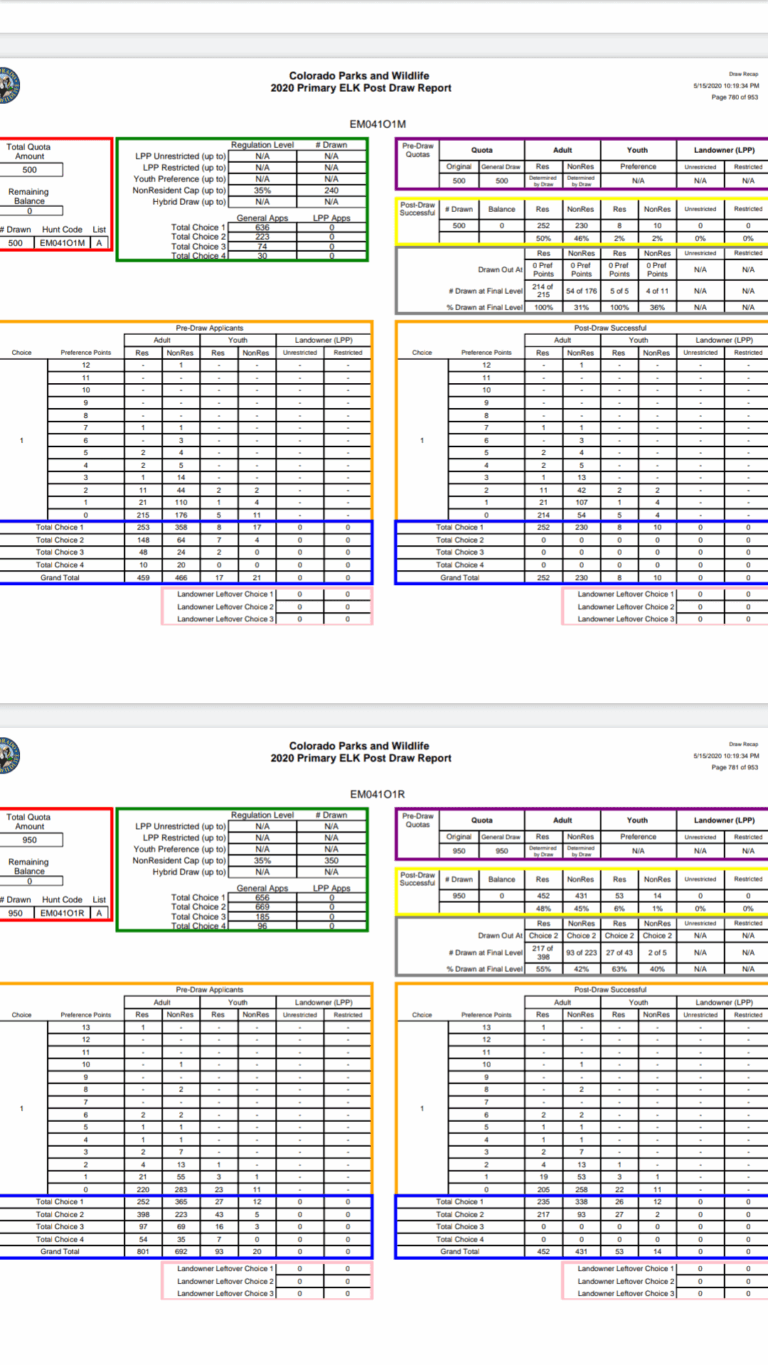Click the EM041O1R hunt code cell in the red box

pos(62,913)
